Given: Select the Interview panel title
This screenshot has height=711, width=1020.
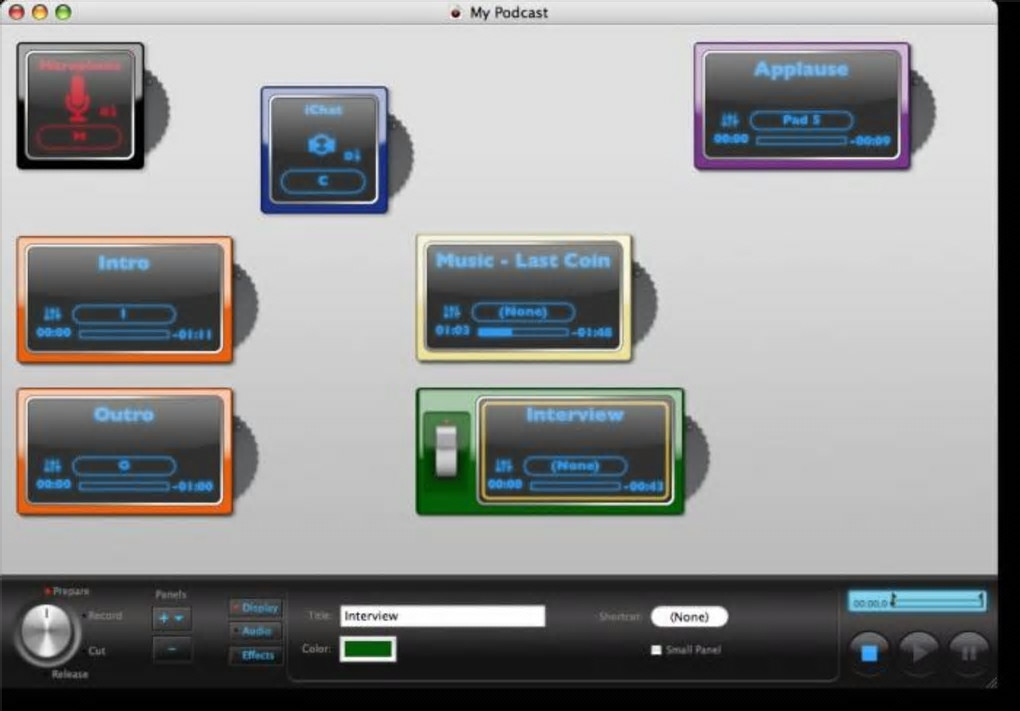Looking at the screenshot, I should click(575, 414).
